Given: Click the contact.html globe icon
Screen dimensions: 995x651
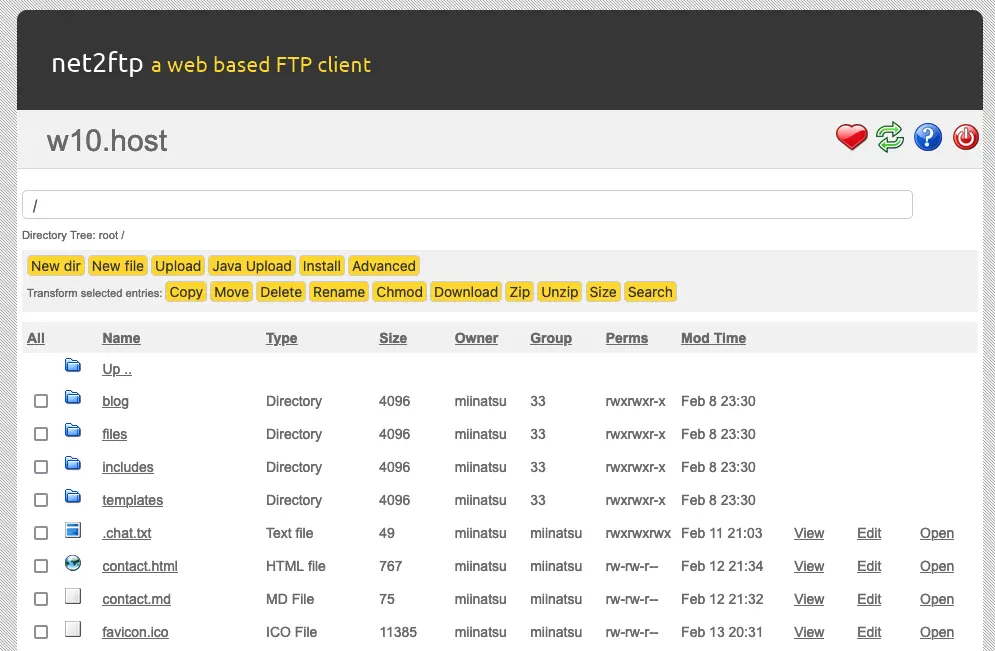Looking at the screenshot, I should click(x=73, y=563).
